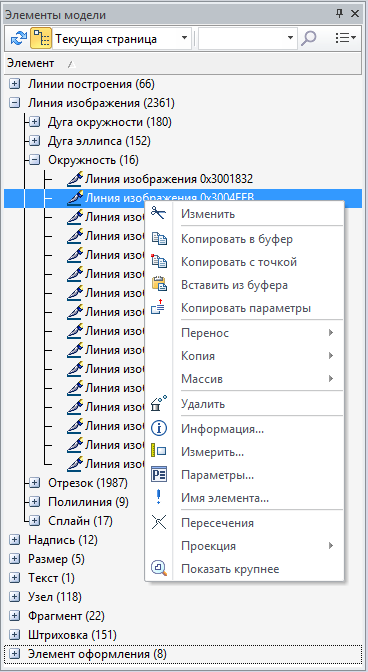
Task: Select the 'Отрезок (1987)' tree label
Action: coord(88,483)
